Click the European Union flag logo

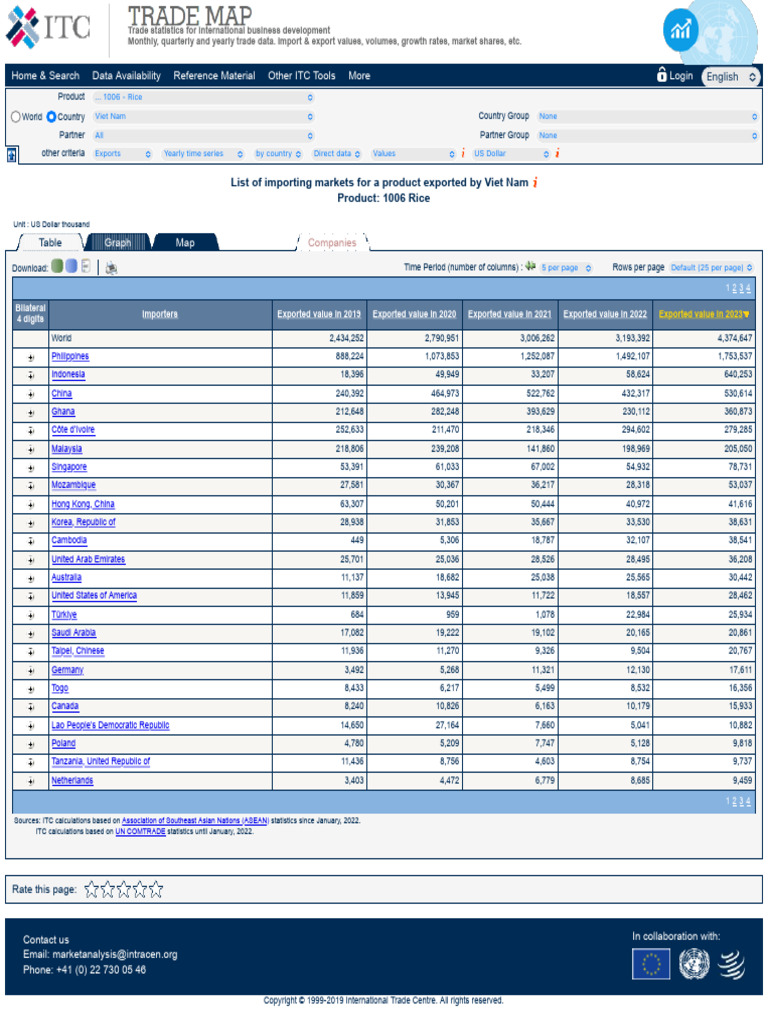point(650,964)
